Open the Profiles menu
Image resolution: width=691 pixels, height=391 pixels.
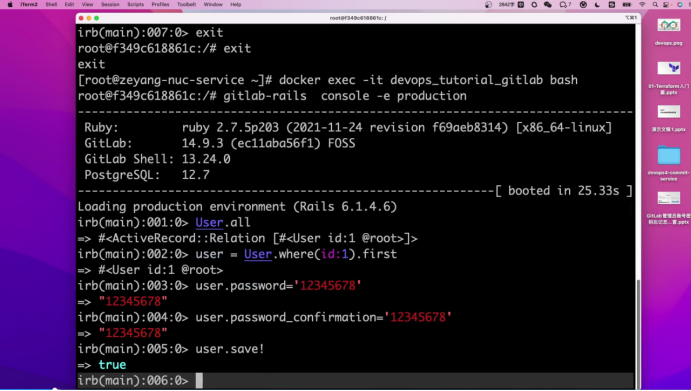160,4
